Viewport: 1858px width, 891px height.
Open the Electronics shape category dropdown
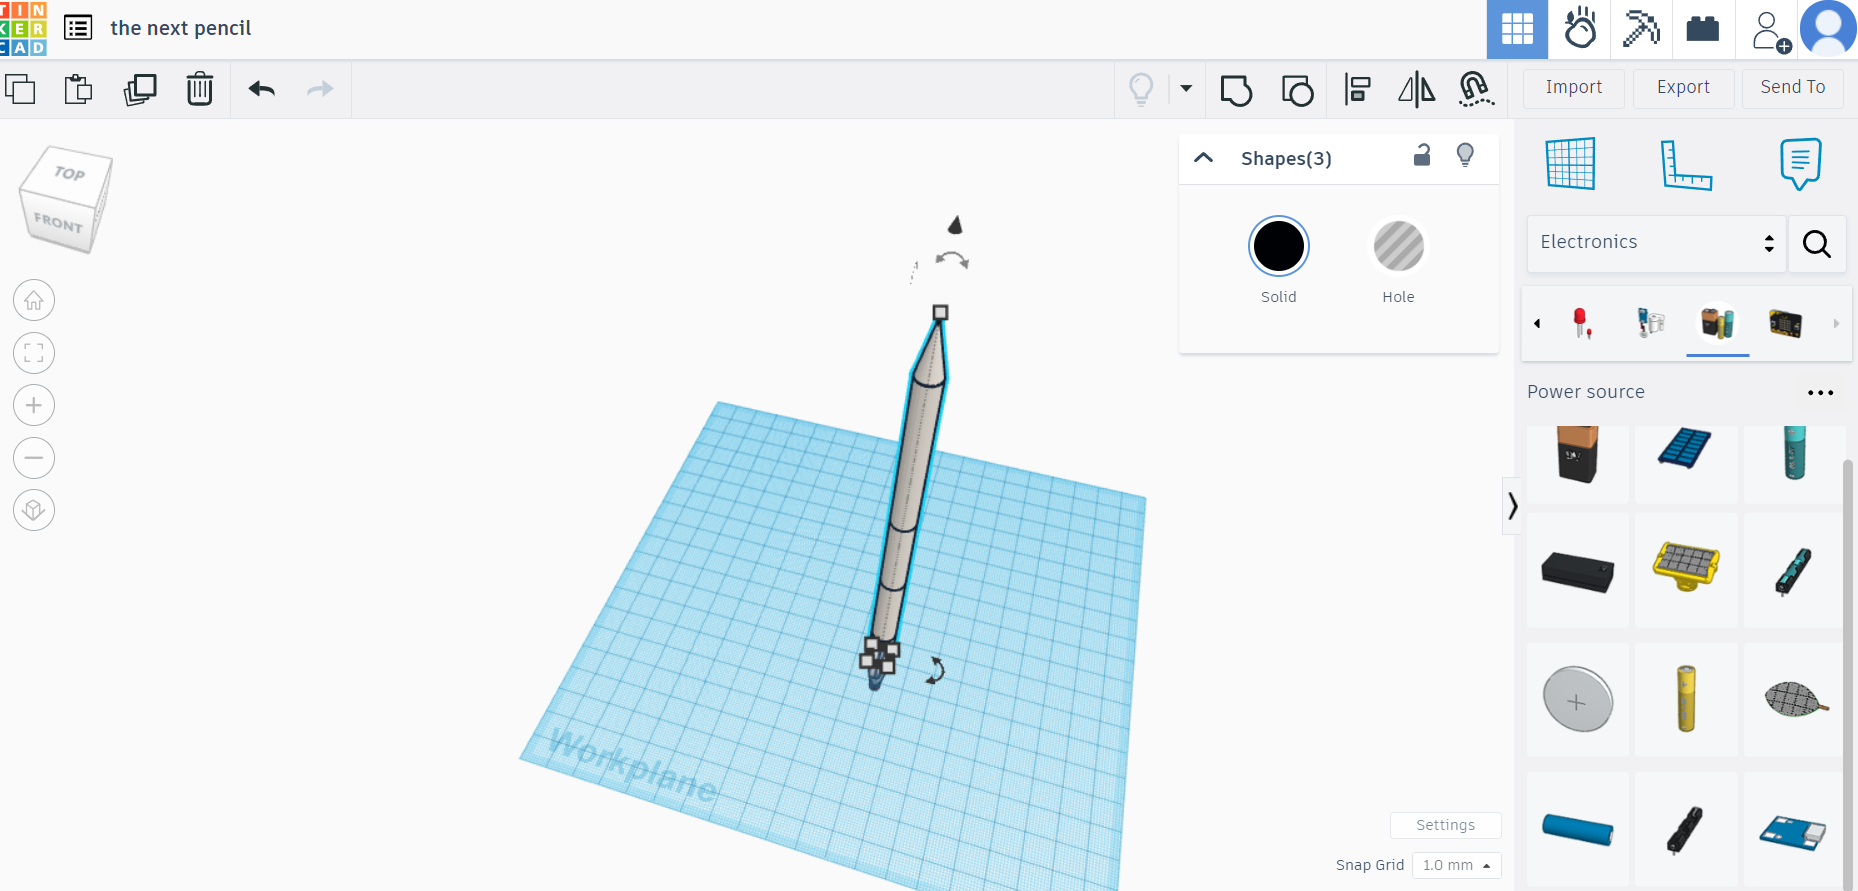pyautogui.click(x=1656, y=243)
